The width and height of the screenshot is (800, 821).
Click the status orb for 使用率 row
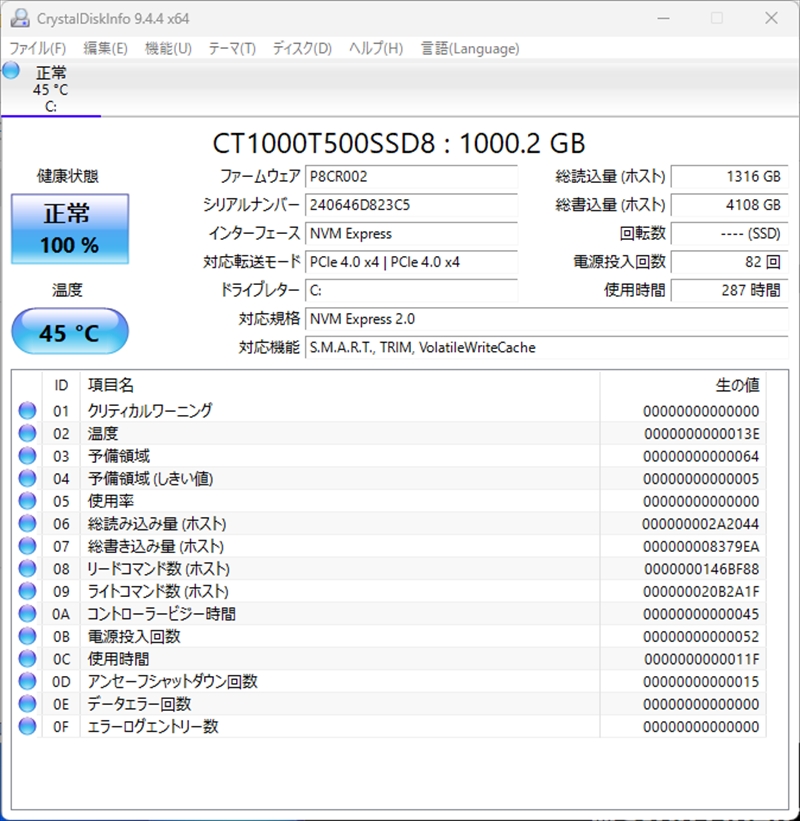27,501
